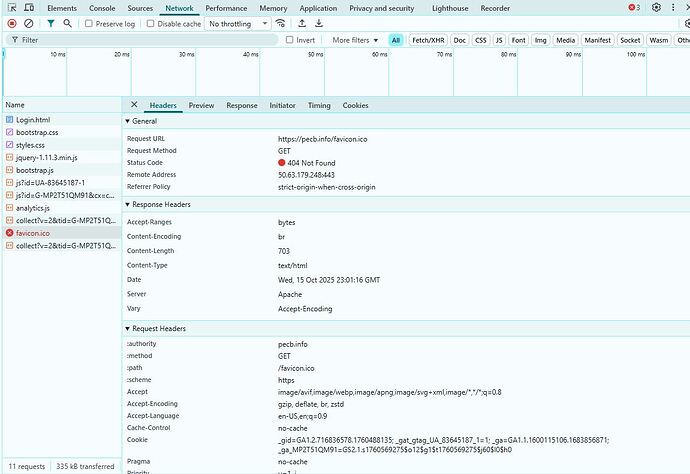Select the bootstrap.css request row
690x474 pixels.
pos(37,132)
